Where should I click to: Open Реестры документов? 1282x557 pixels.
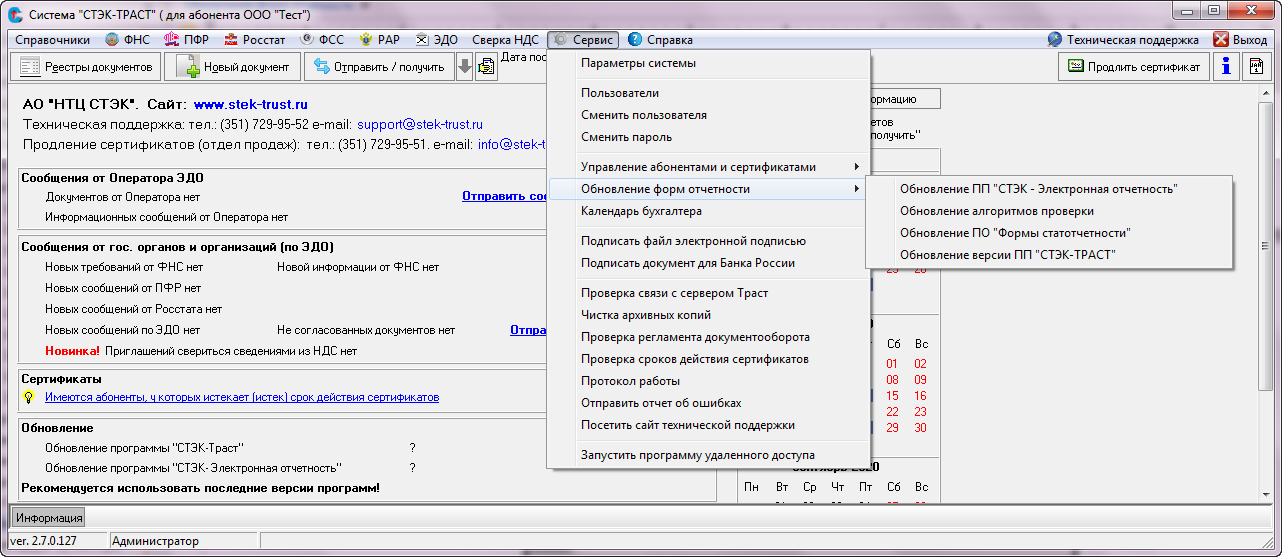point(85,67)
